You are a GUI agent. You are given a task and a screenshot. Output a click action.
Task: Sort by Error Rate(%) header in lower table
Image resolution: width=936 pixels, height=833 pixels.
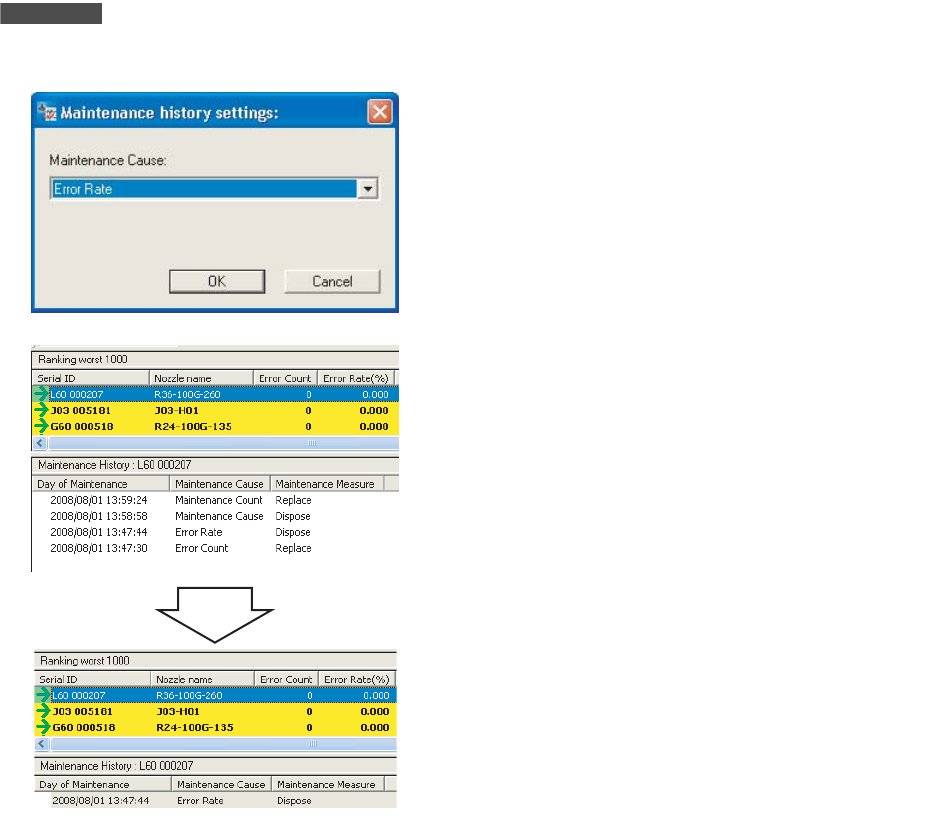point(356,679)
